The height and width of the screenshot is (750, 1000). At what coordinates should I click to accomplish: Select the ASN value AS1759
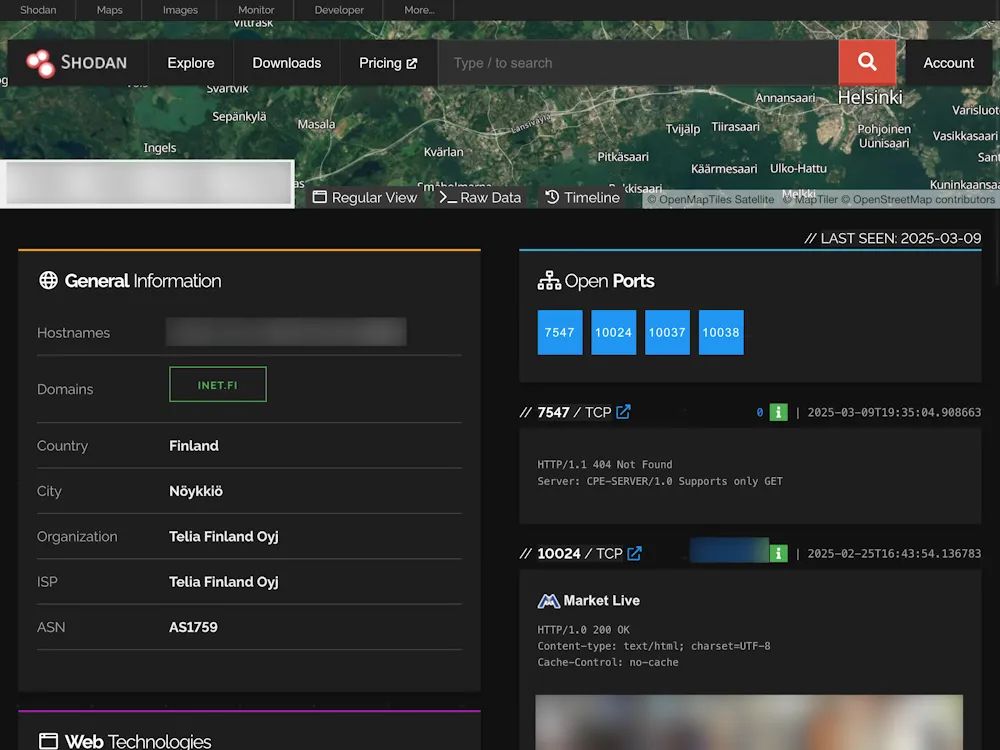click(193, 627)
